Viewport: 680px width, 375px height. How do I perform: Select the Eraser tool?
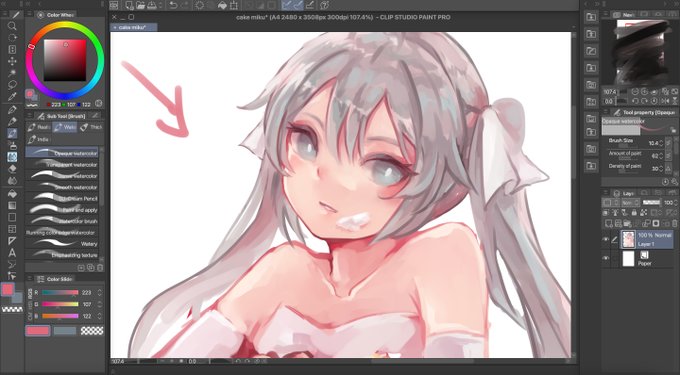pyautogui.click(x=12, y=168)
